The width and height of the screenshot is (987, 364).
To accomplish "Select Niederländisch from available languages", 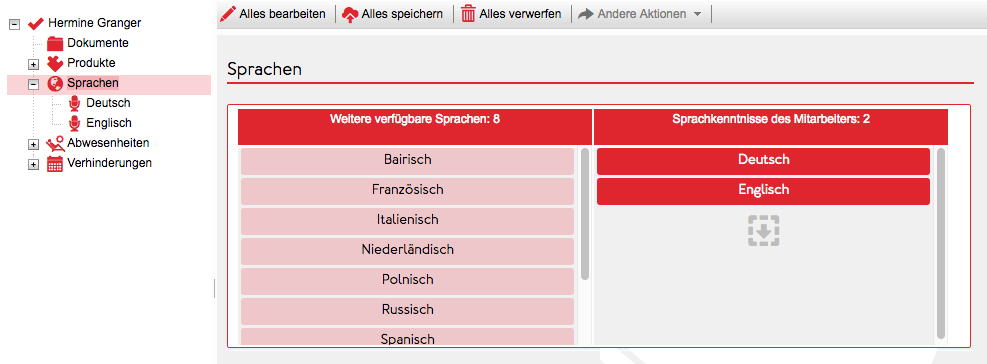I will point(407,251).
